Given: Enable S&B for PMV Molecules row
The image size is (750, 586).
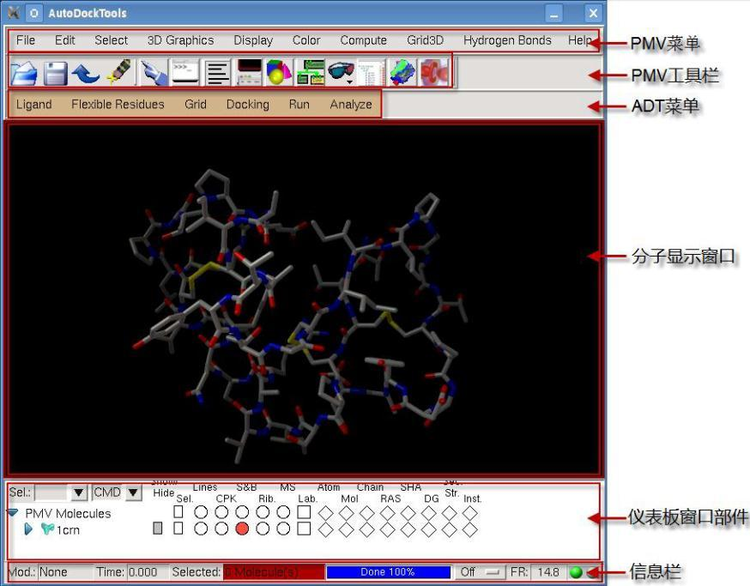Looking at the screenshot, I should [x=242, y=512].
